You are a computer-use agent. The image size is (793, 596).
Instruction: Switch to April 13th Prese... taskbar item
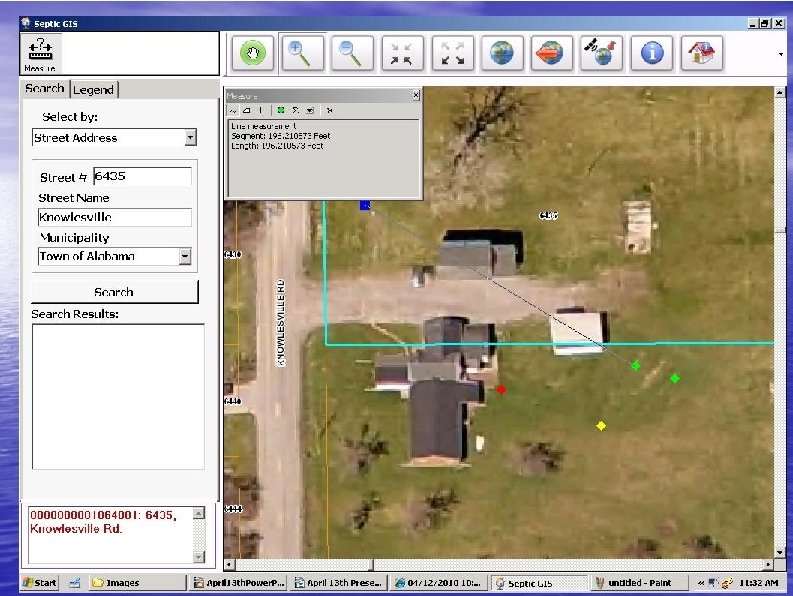(x=339, y=583)
